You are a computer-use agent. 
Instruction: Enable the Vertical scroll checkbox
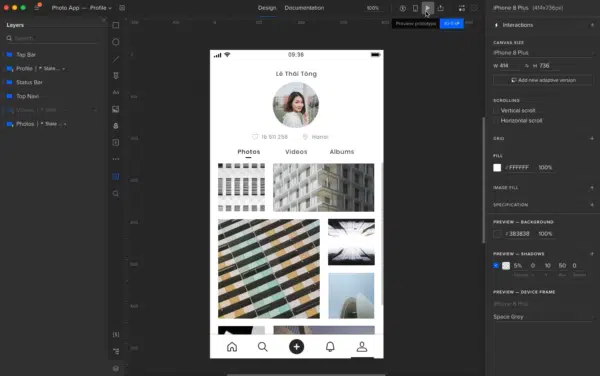pos(496,111)
